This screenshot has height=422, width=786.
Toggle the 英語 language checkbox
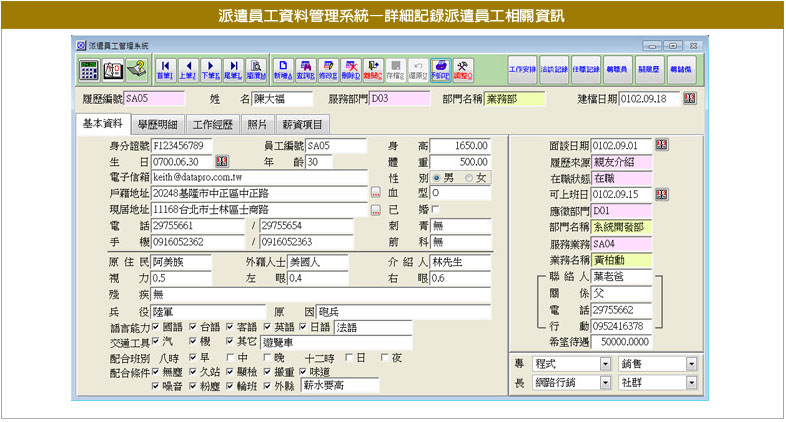point(270,327)
